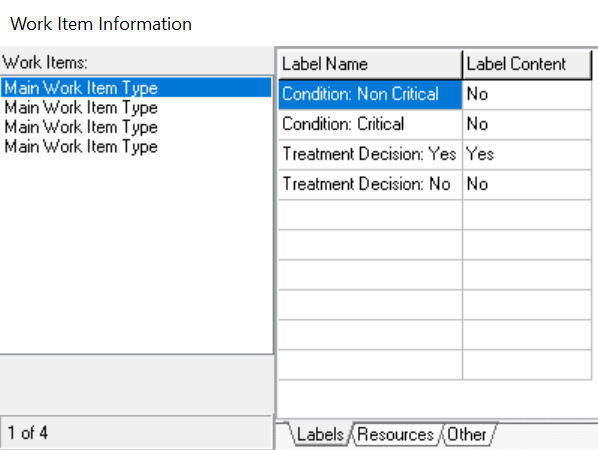The image size is (598, 450).
Task: Click the first empty Label Content cell
Action: (x=527, y=215)
